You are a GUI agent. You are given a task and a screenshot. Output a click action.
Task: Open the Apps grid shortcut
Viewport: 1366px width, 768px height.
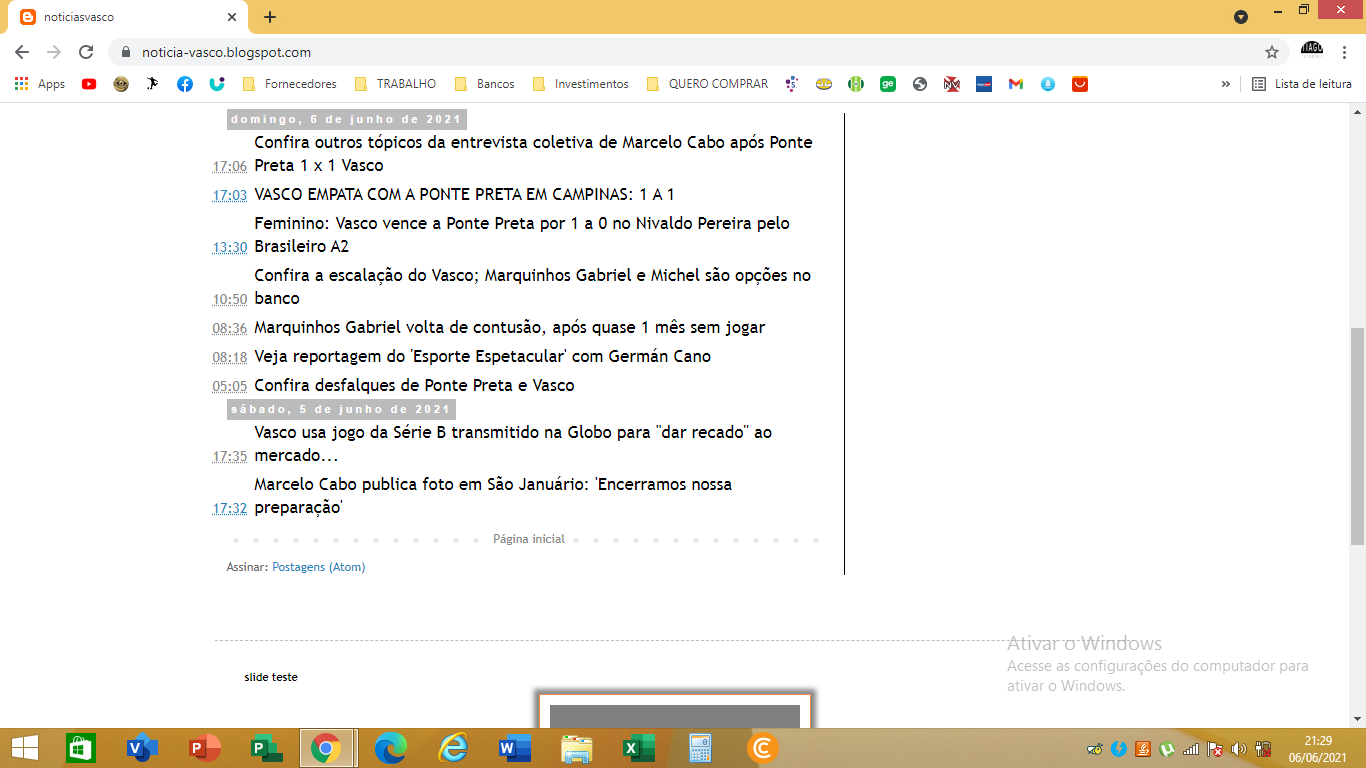pos(40,84)
